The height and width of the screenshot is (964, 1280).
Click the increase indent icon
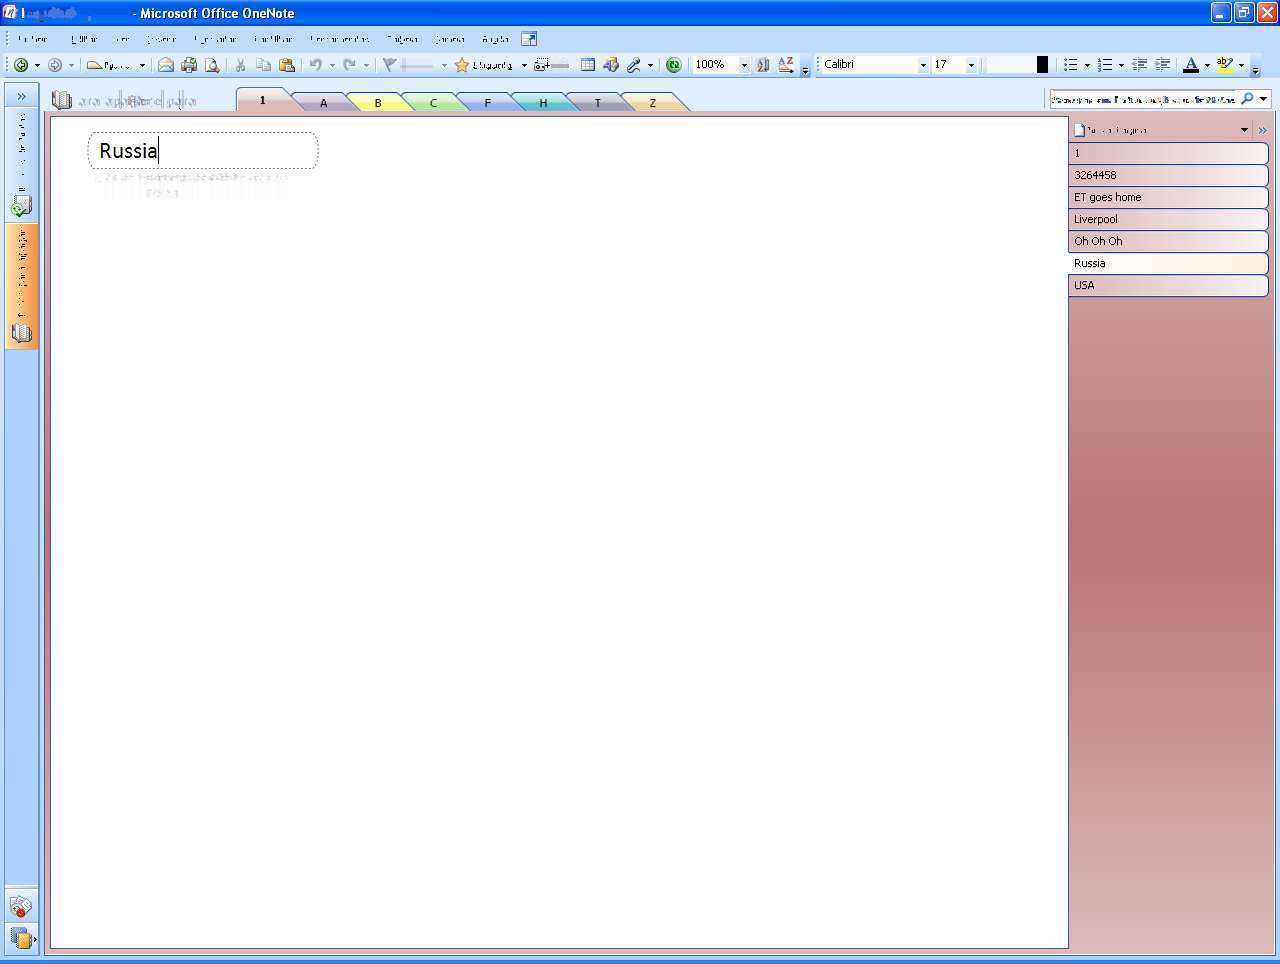[1162, 65]
